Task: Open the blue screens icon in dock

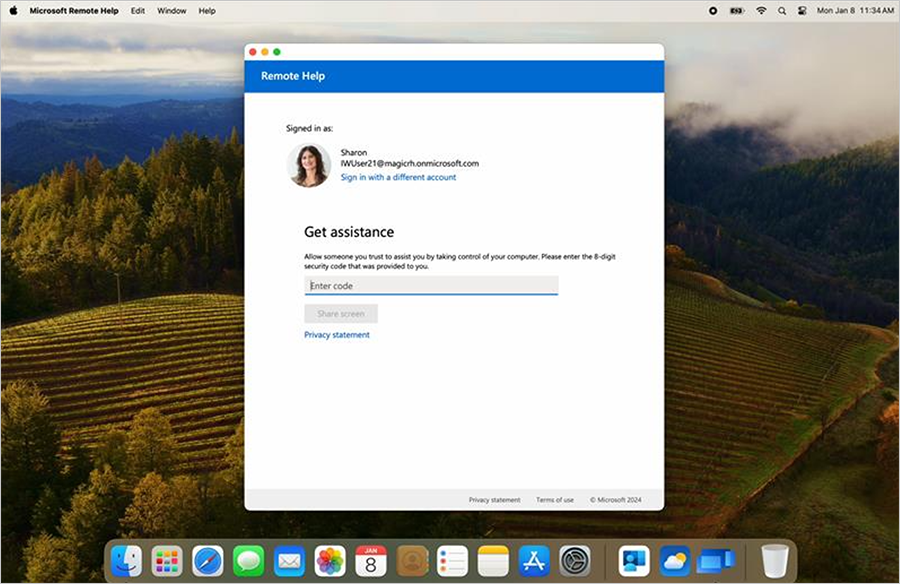Action: coord(715,560)
